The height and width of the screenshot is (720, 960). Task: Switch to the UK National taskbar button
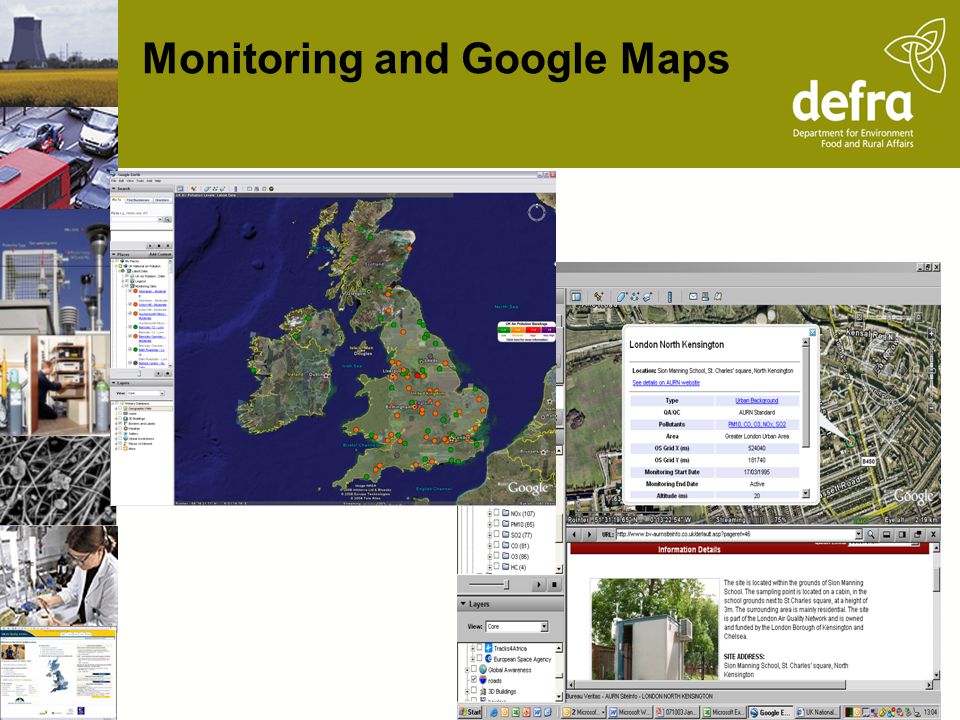[x=816, y=713]
